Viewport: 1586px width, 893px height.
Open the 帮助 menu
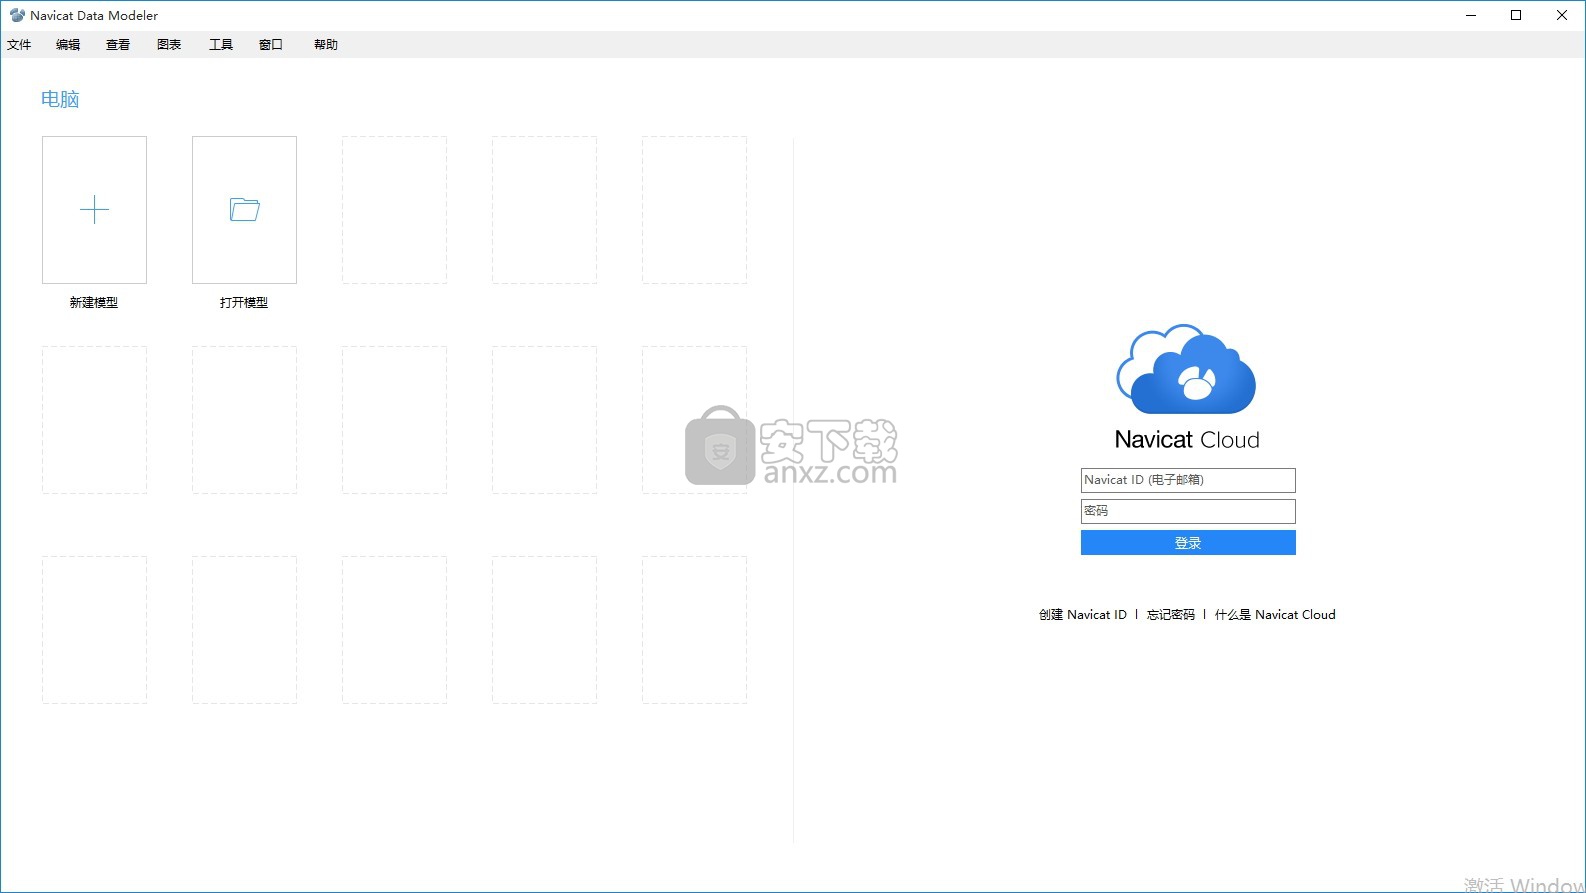[326, 45]
